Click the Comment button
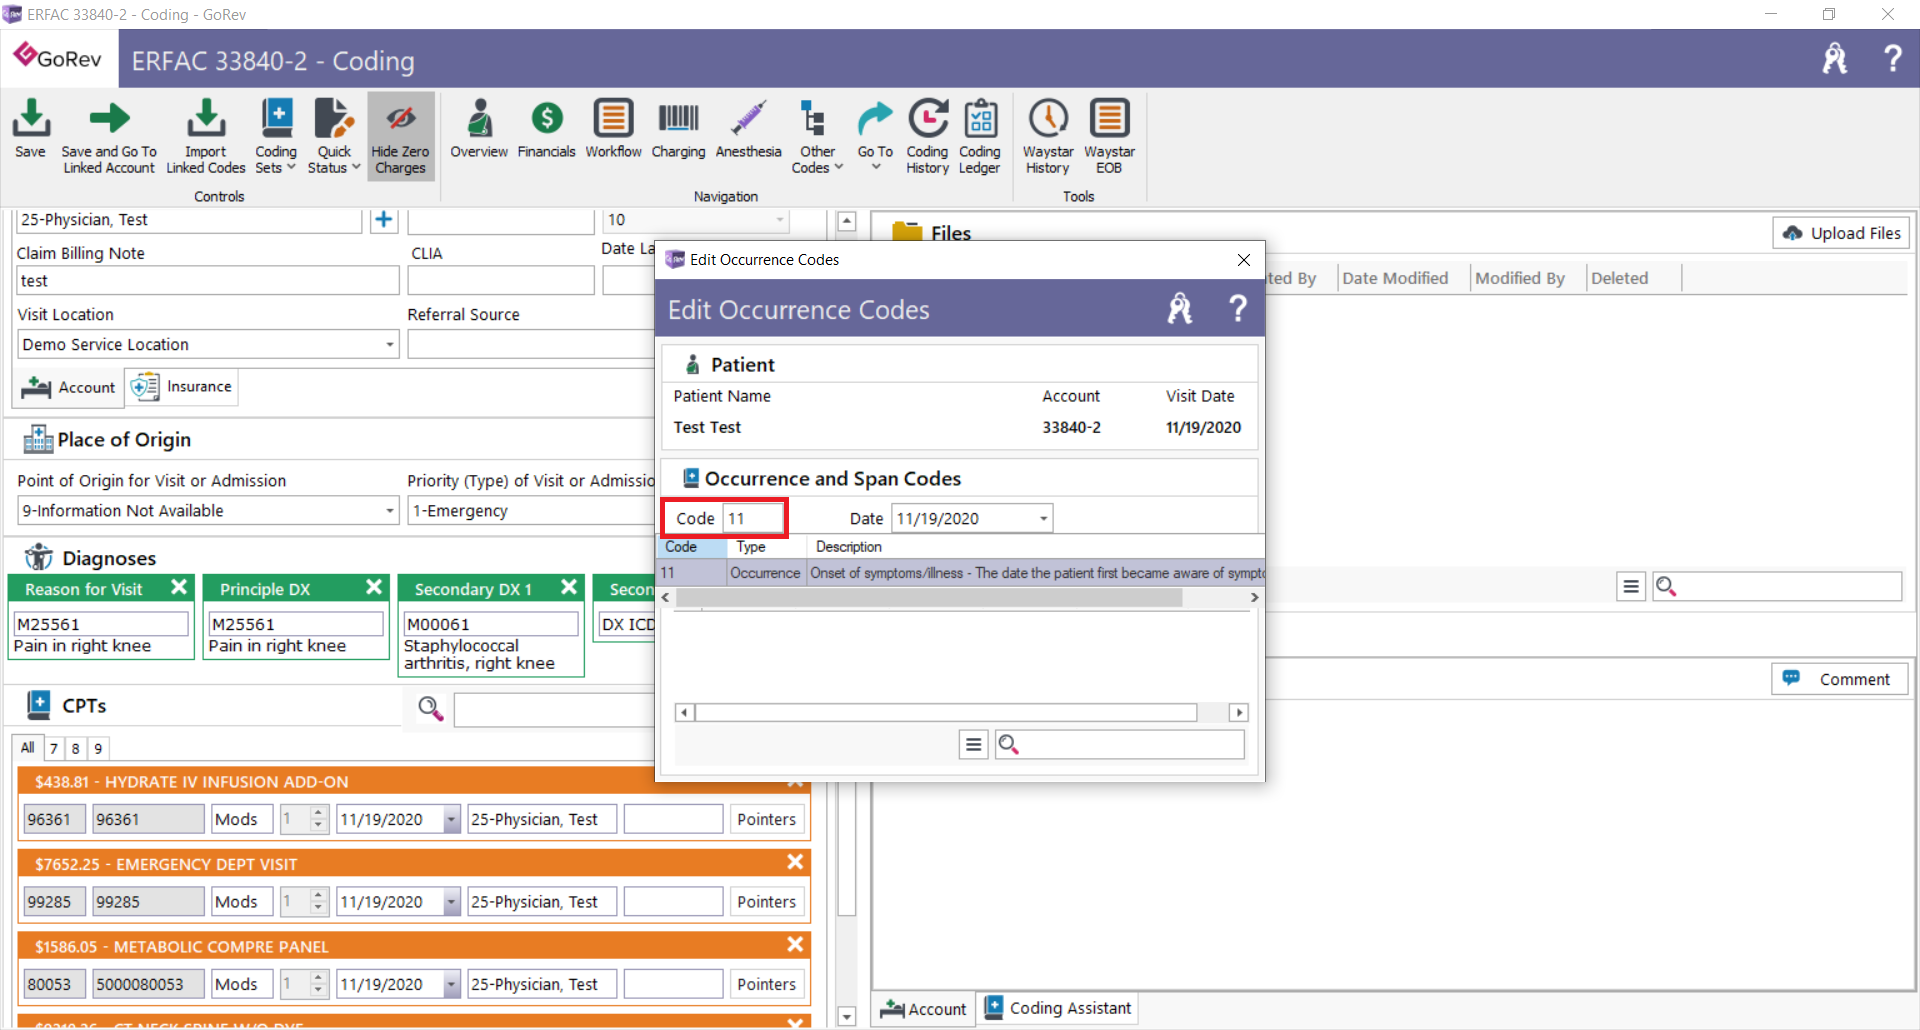 [1840, 679]
